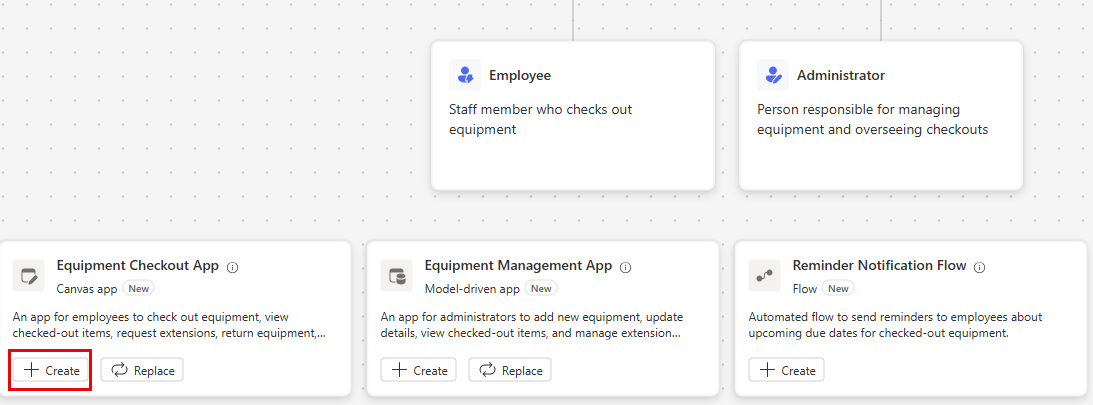This screenshot has width=1093, height=405.
Task: Open info tooltip for Equipment Checkout App
Action: pos(233,268)
